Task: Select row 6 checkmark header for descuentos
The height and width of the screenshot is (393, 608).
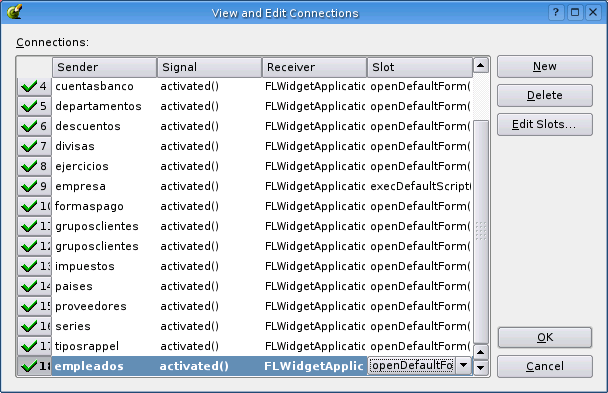Action: pyautogui.click(x=35, y=126)
